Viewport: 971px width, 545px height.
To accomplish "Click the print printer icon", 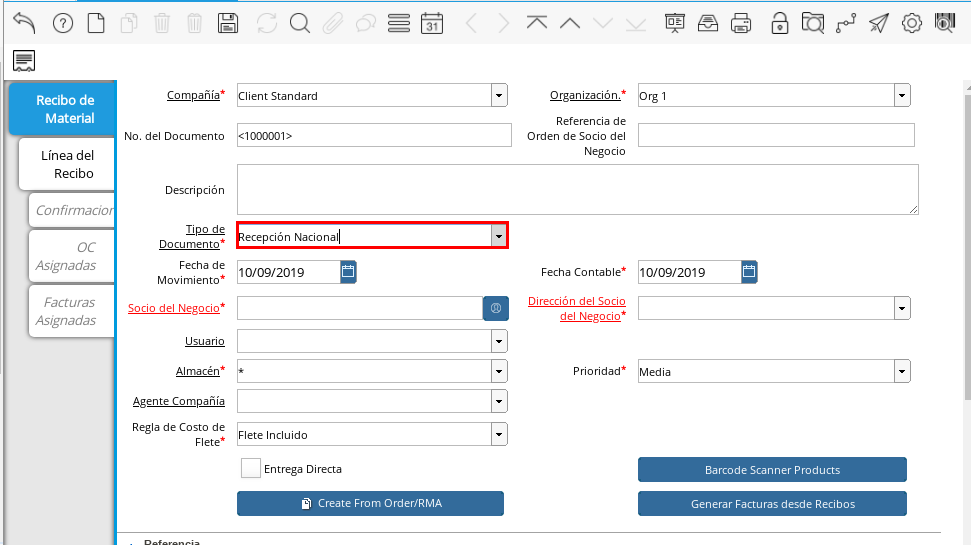I will tap(741, 23).
